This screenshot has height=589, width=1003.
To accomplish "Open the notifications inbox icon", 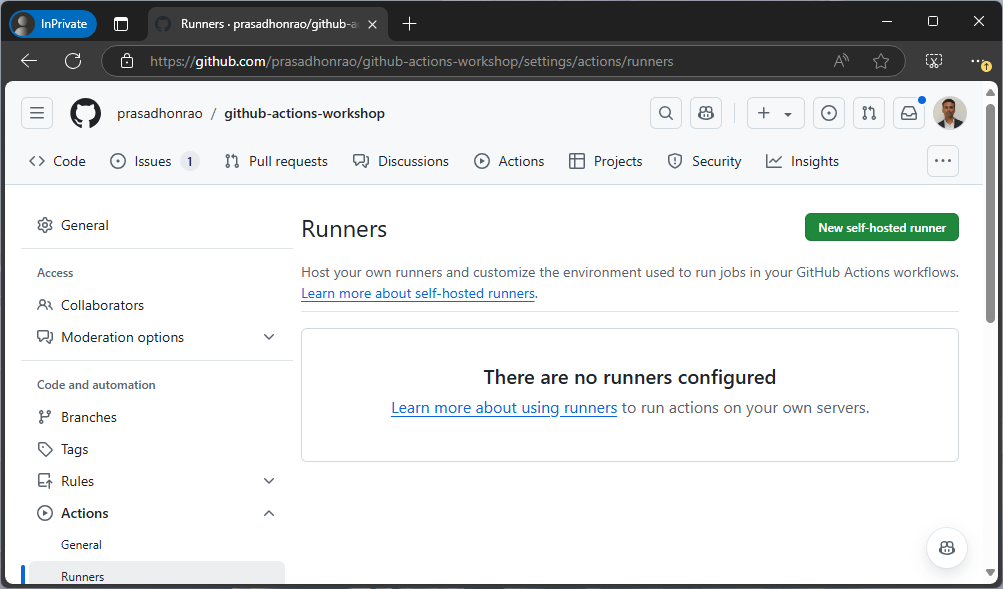I will click(x=909, y=113).
